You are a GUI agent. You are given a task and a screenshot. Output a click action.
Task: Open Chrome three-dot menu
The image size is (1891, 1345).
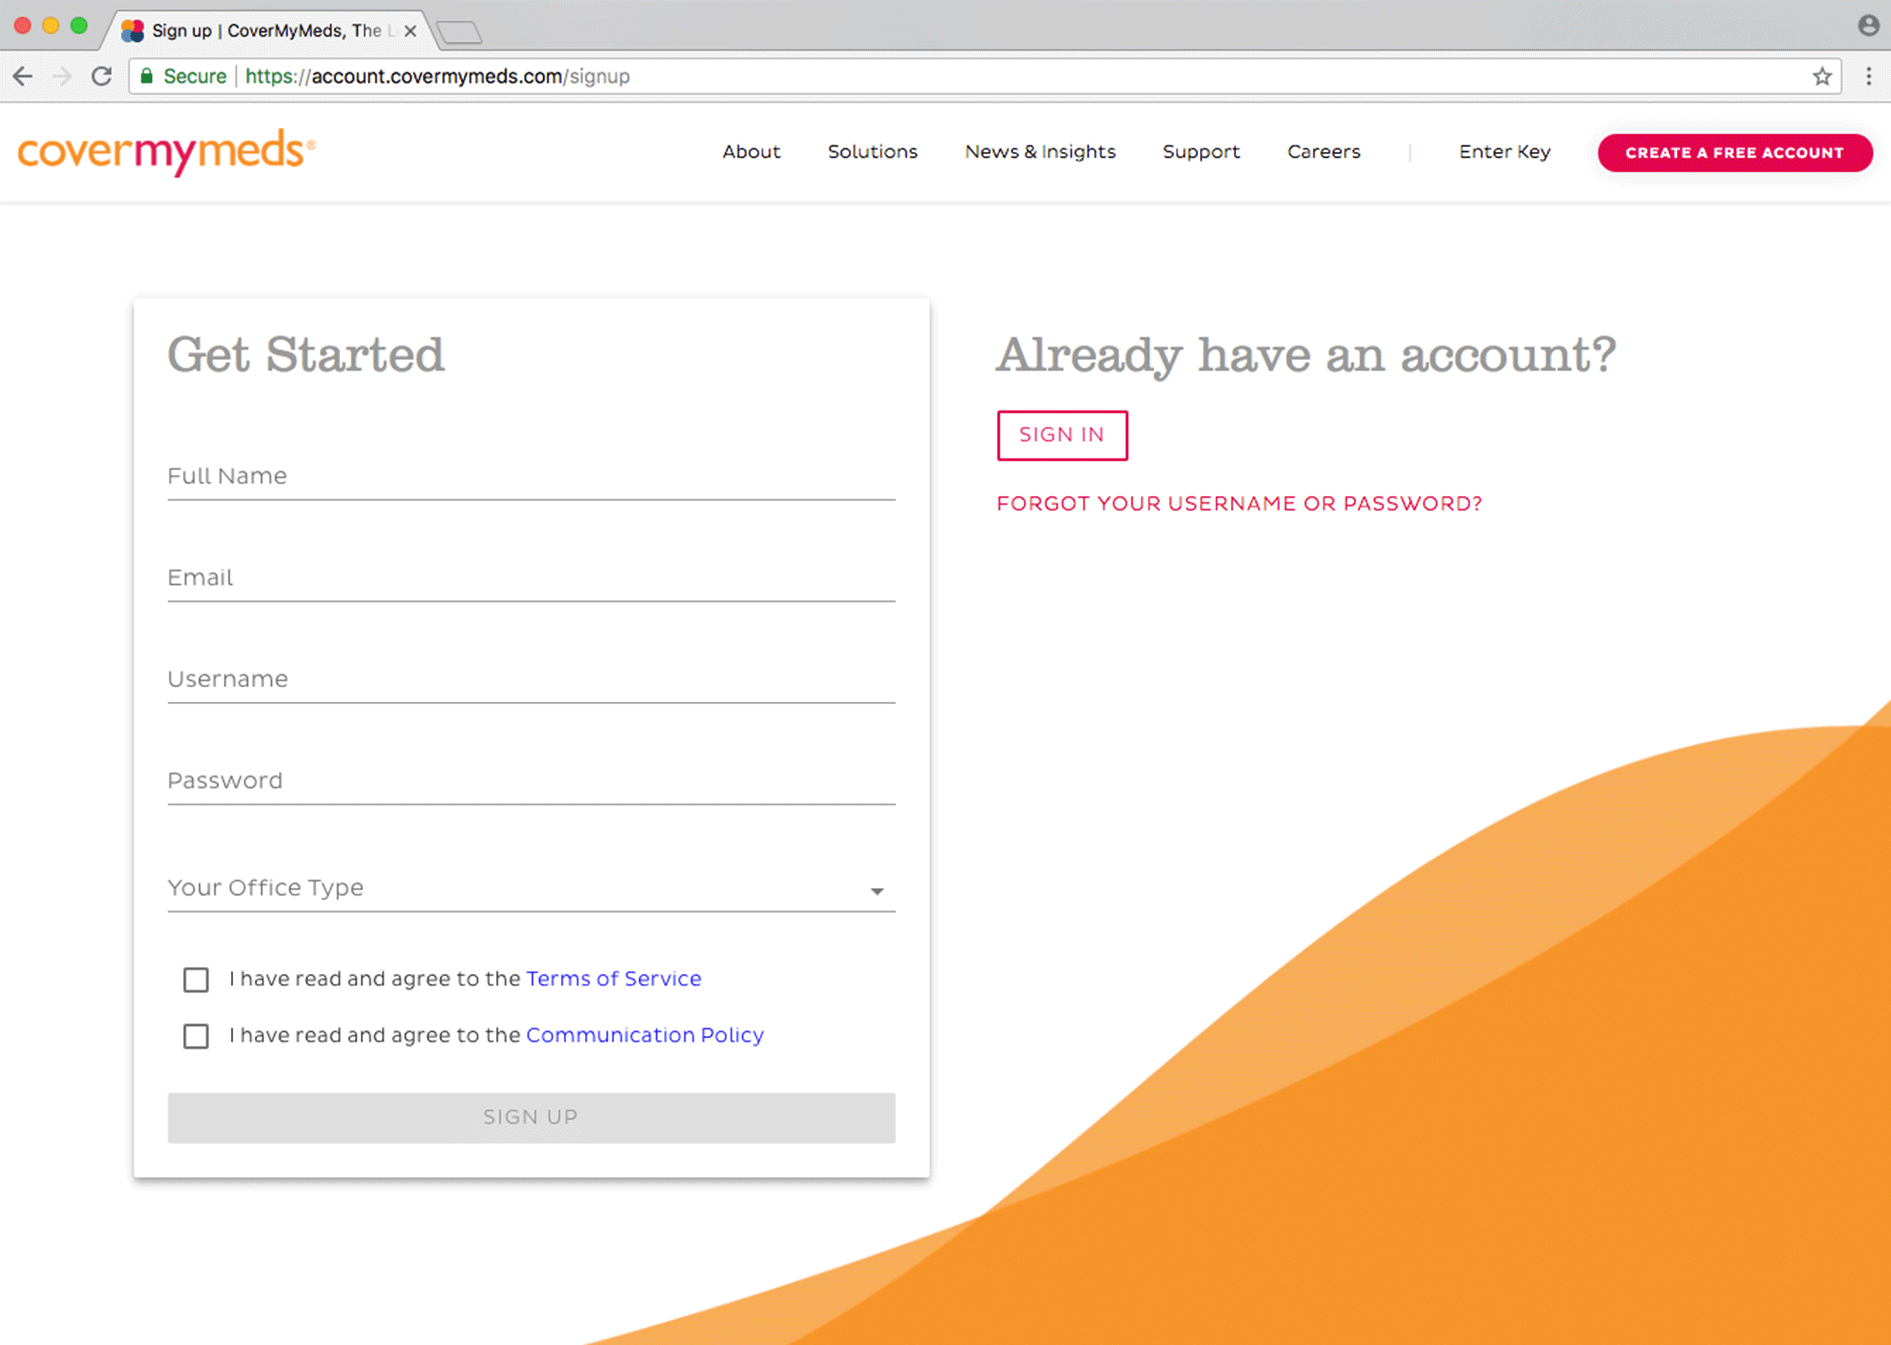[1868, 76]
